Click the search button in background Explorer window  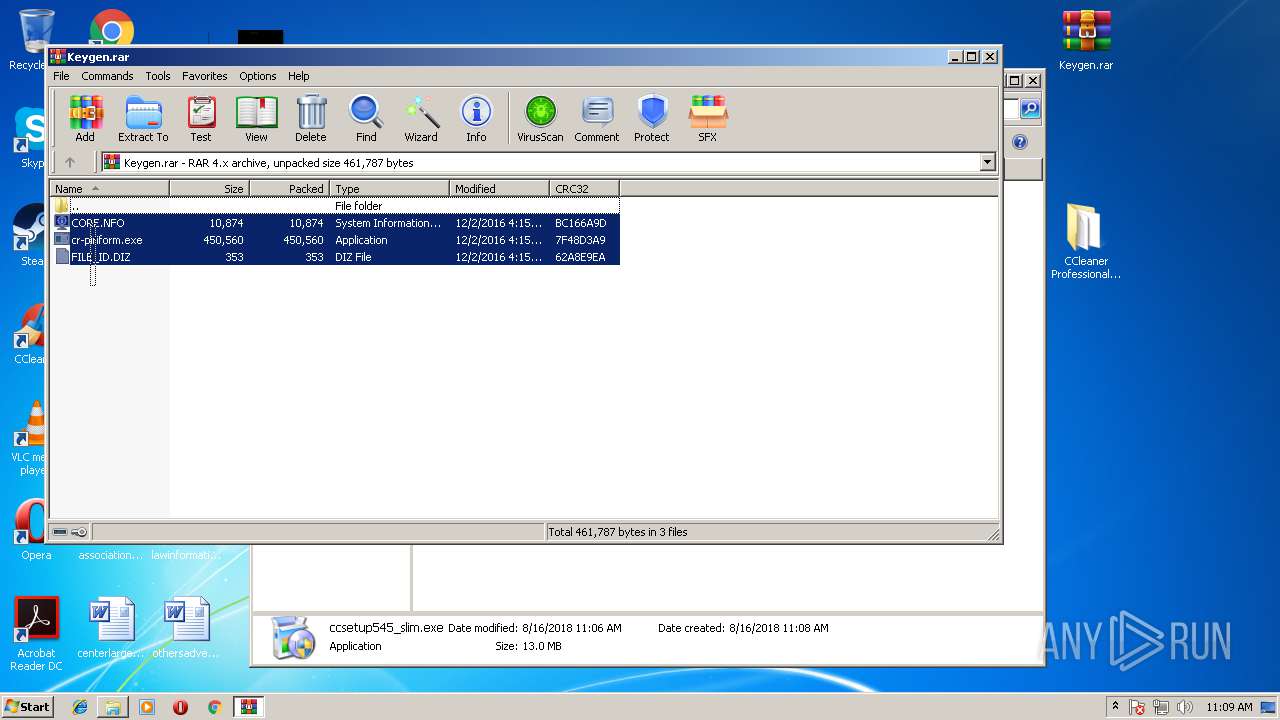click(1029, 109)
